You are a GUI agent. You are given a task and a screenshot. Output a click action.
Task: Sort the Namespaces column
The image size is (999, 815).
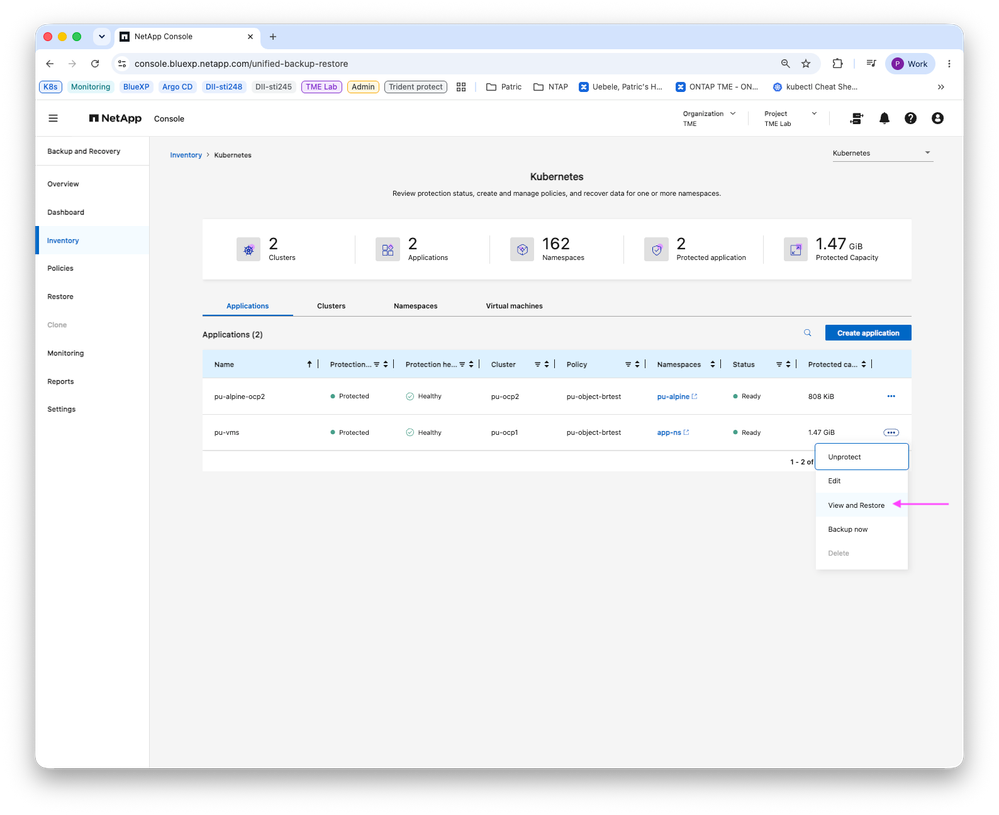(x=712, y=364)
